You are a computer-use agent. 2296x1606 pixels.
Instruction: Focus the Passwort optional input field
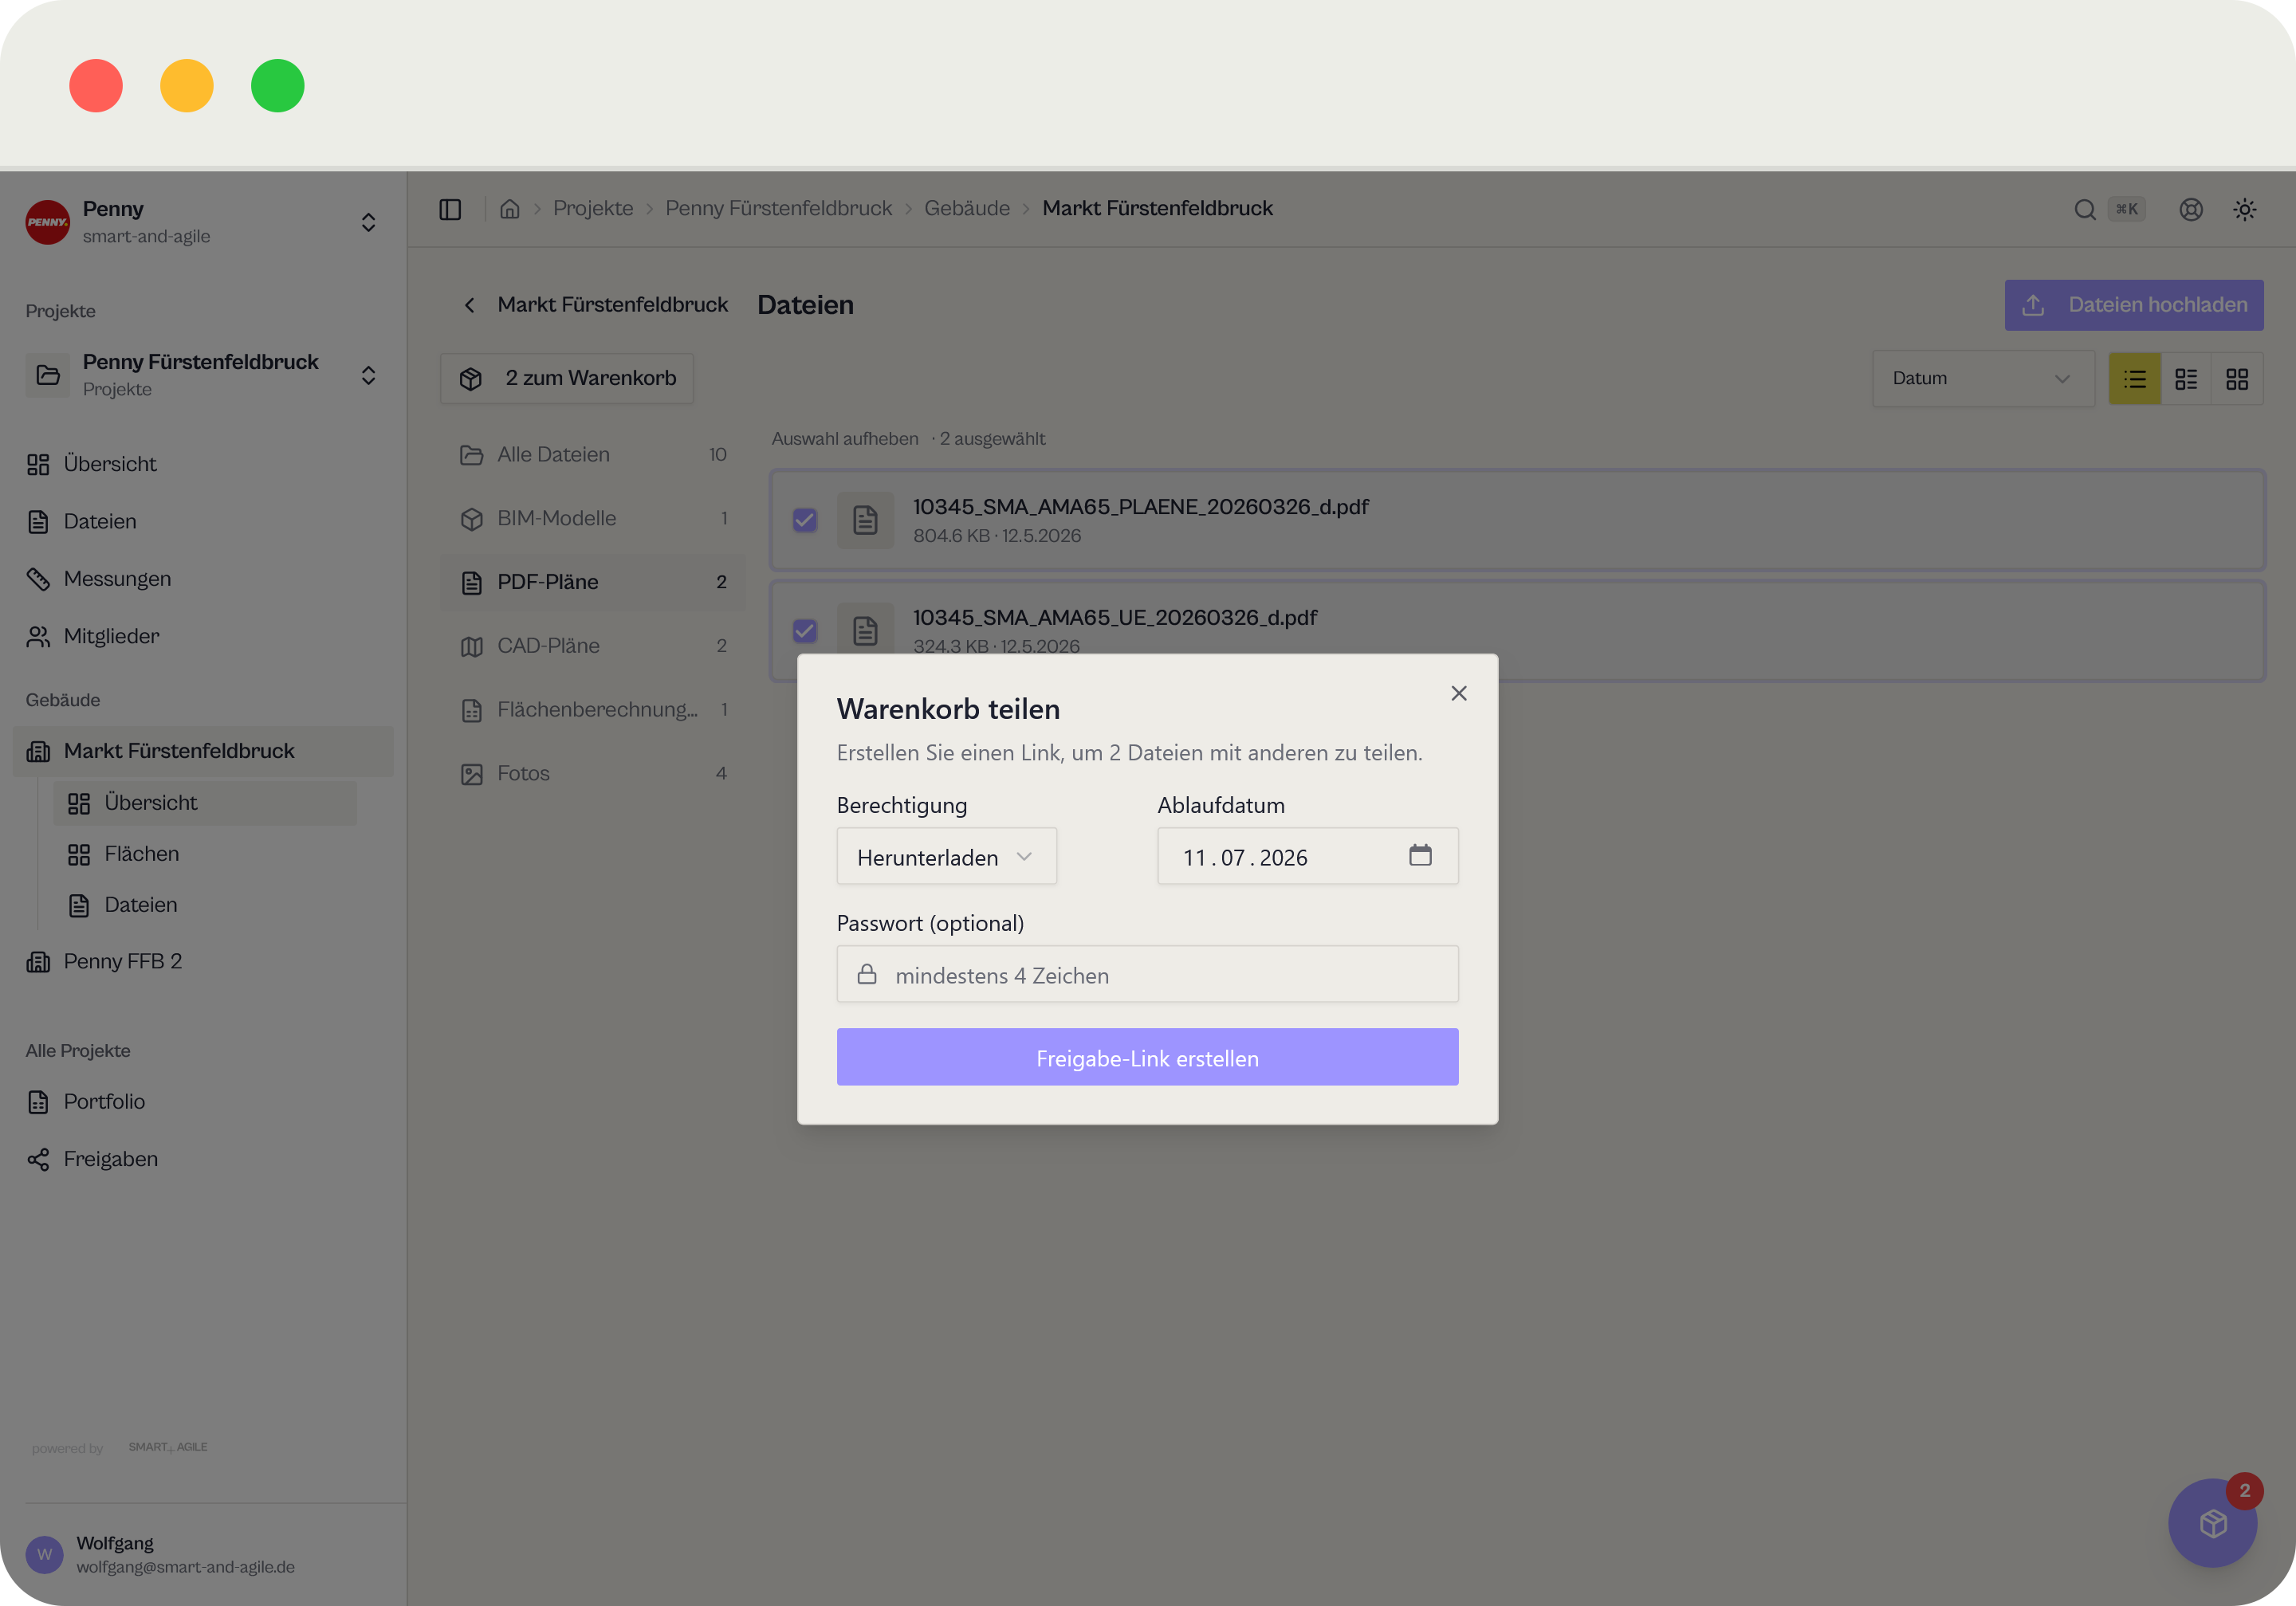tap(1147, 974)
